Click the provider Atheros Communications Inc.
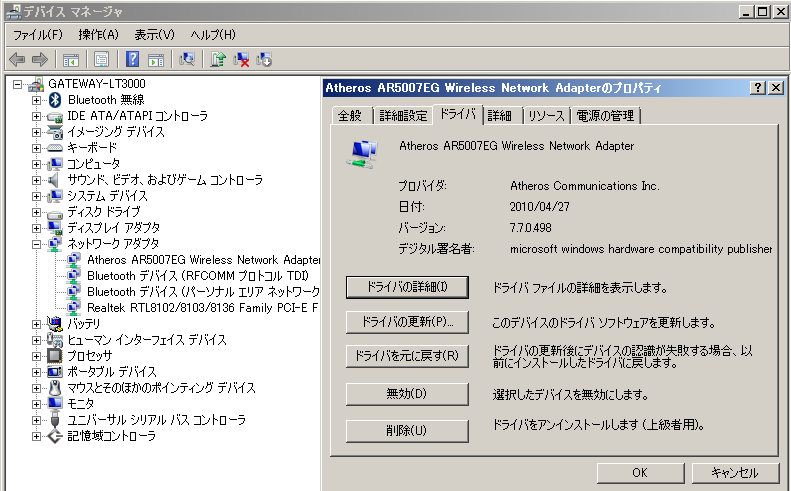 [x=585, y=186]
